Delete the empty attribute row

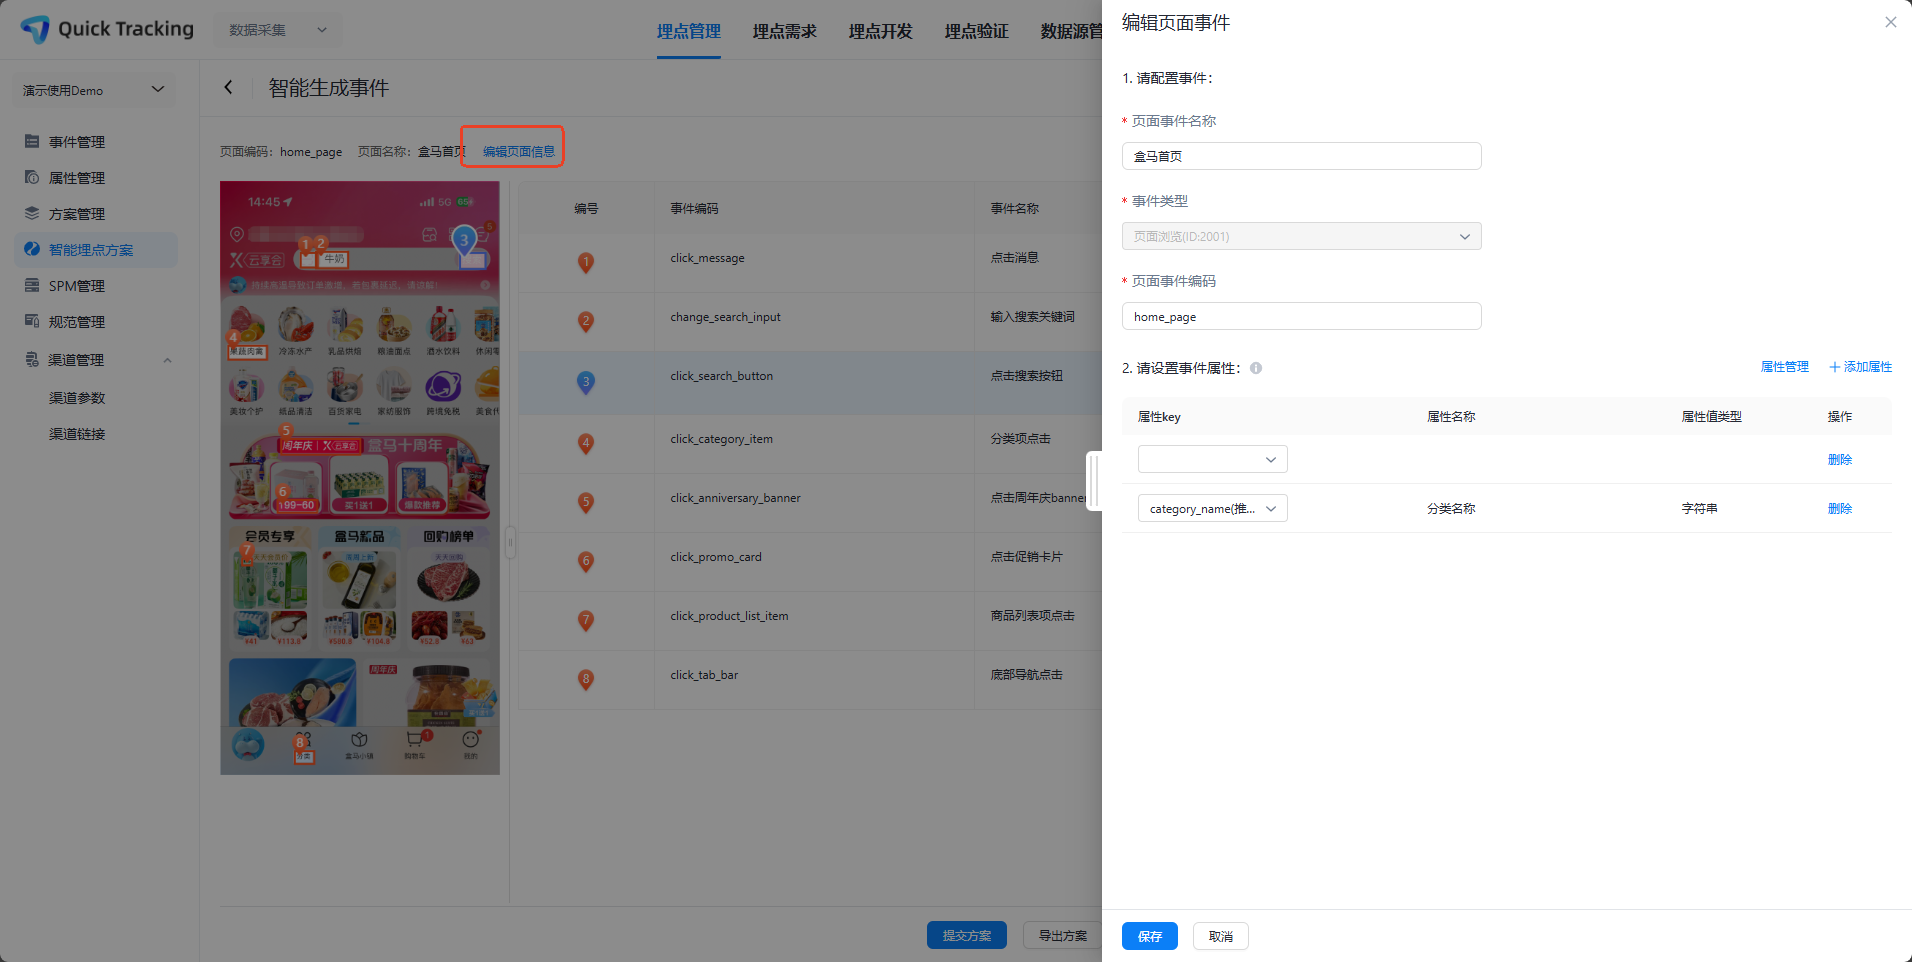point(1840,459)
